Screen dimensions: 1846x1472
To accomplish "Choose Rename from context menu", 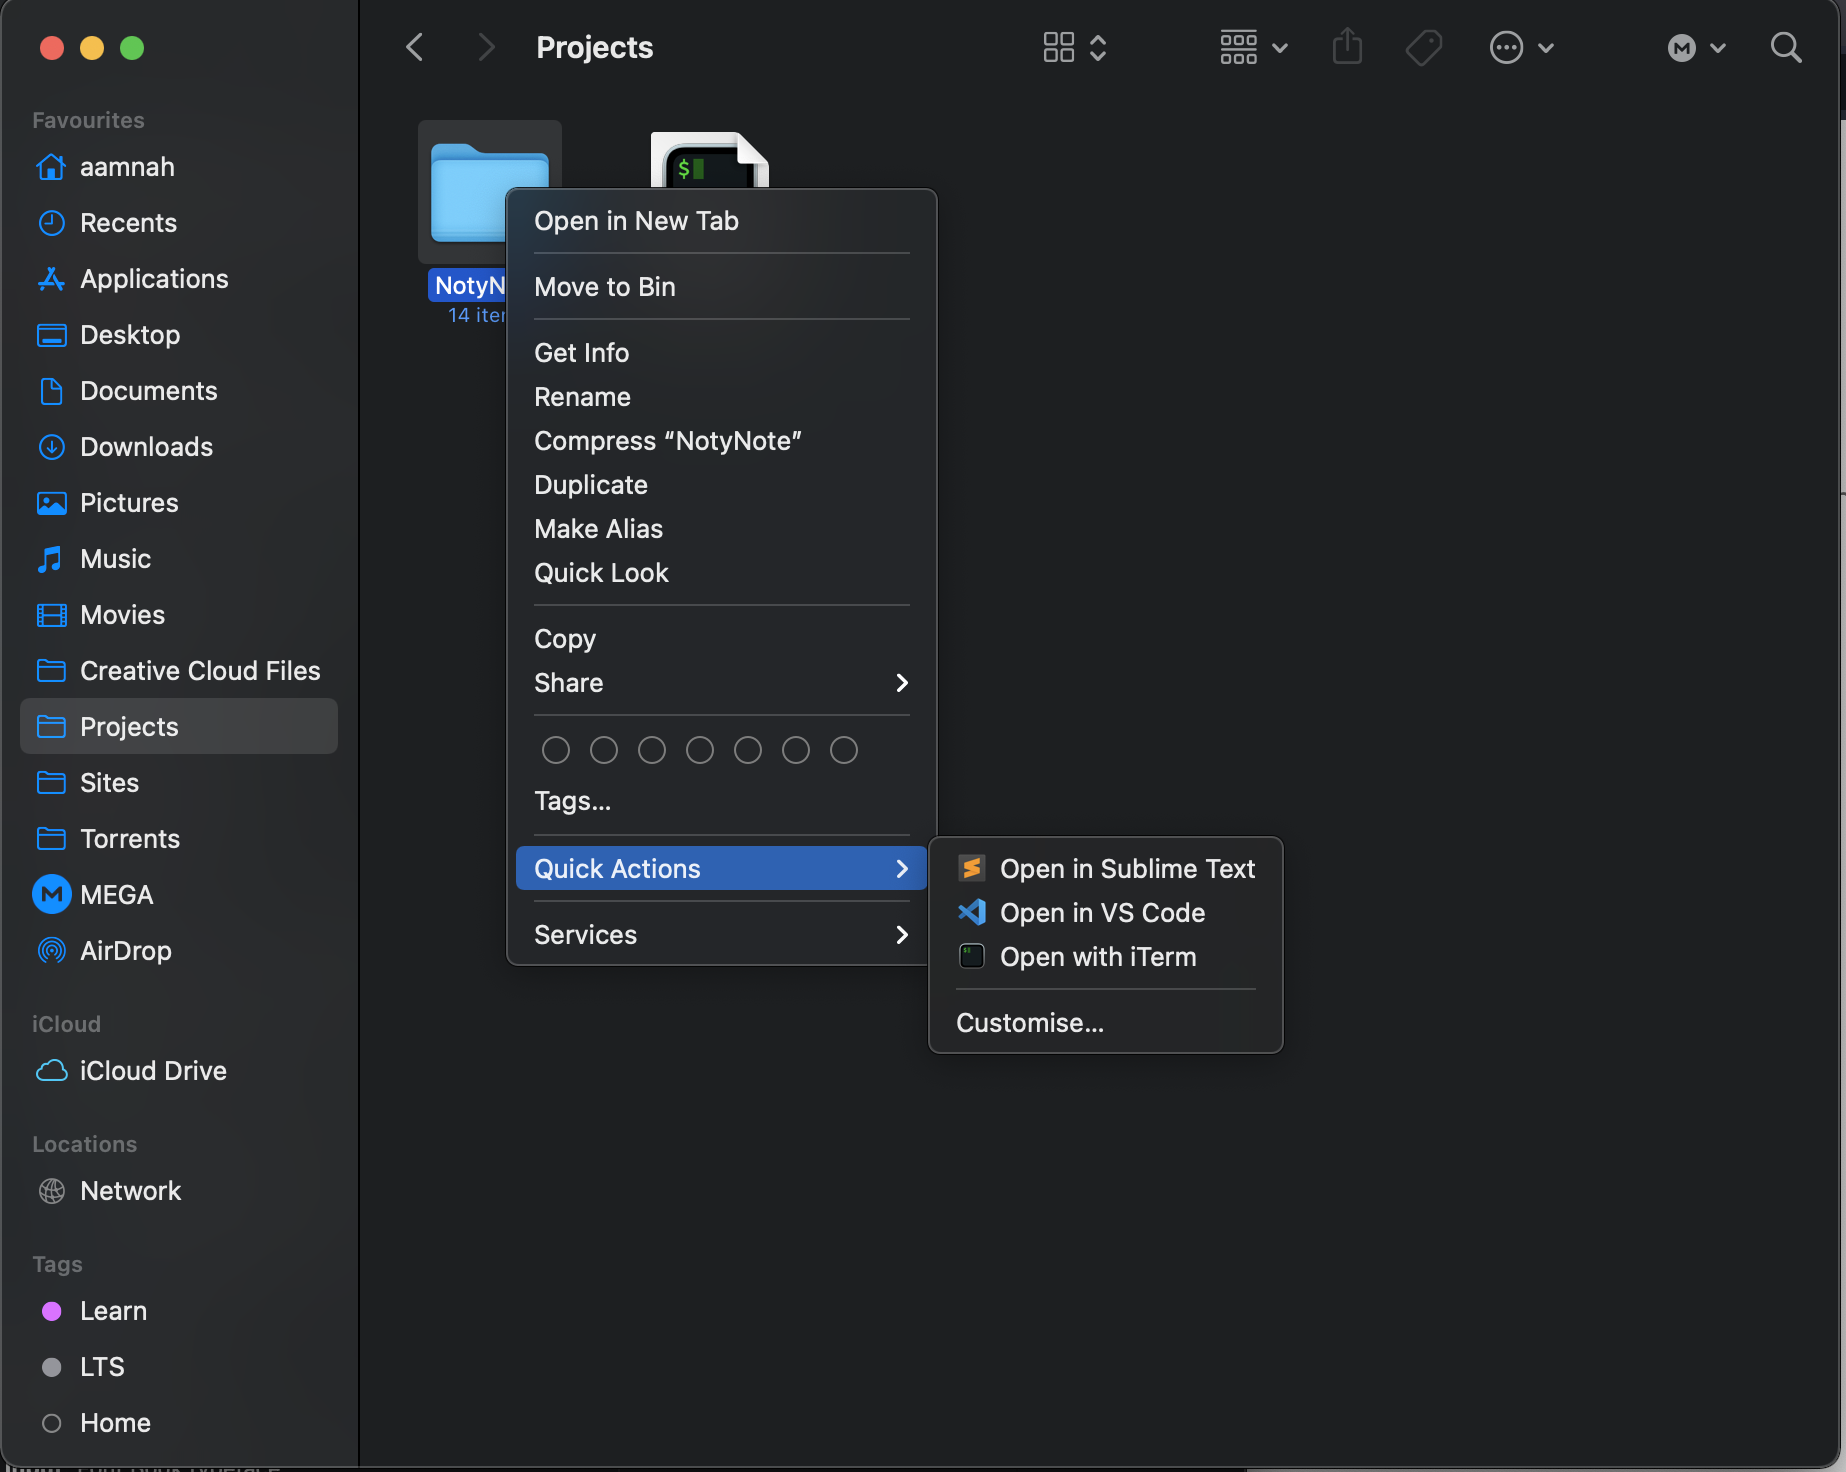I will (721, 397).
